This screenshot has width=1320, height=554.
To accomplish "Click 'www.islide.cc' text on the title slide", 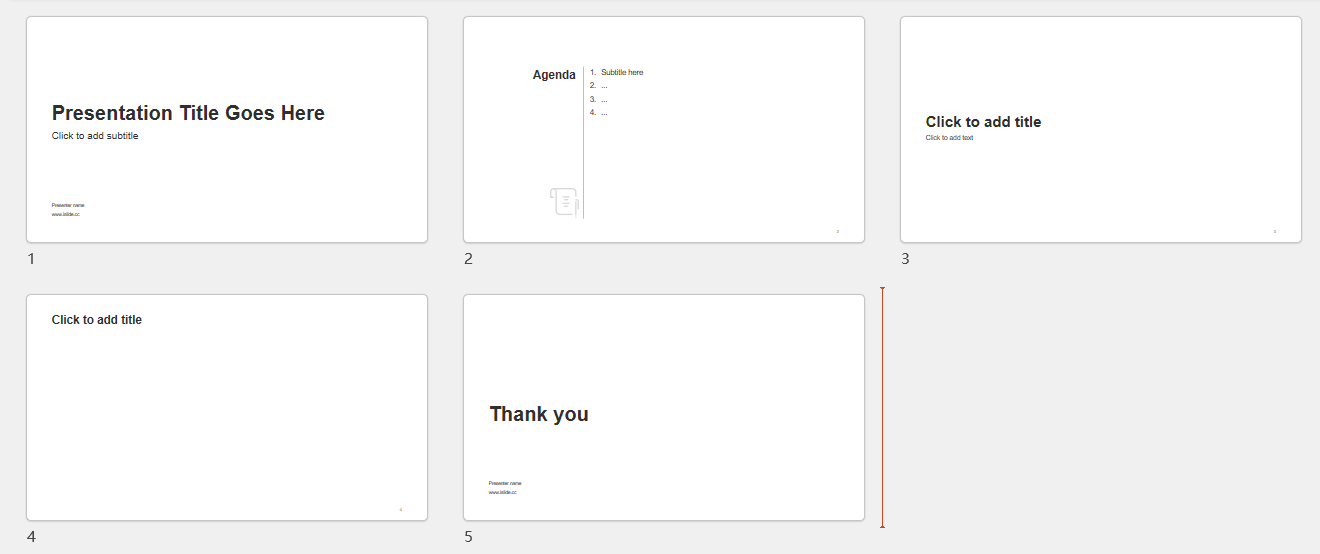I will pos(66,214).
